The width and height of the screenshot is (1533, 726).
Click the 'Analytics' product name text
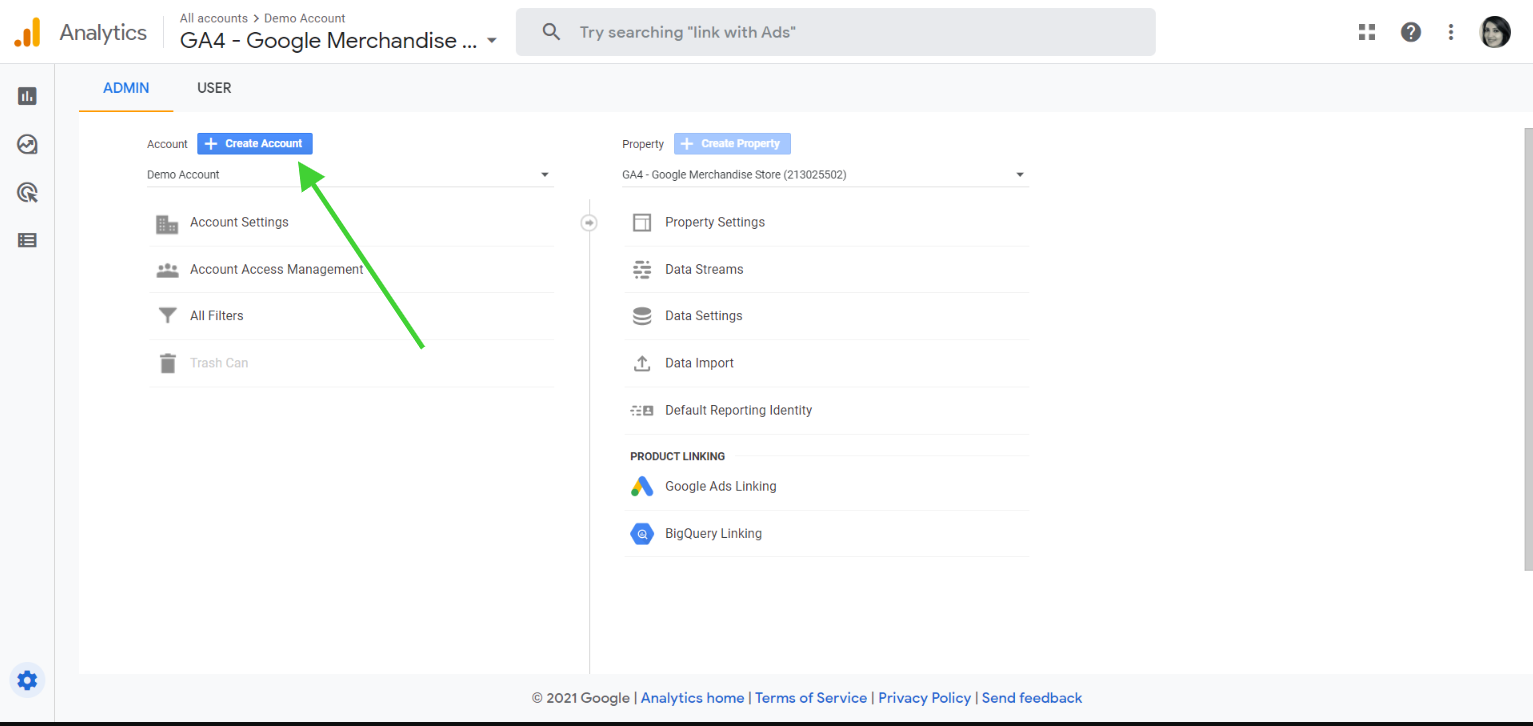(x=103, y=32)
